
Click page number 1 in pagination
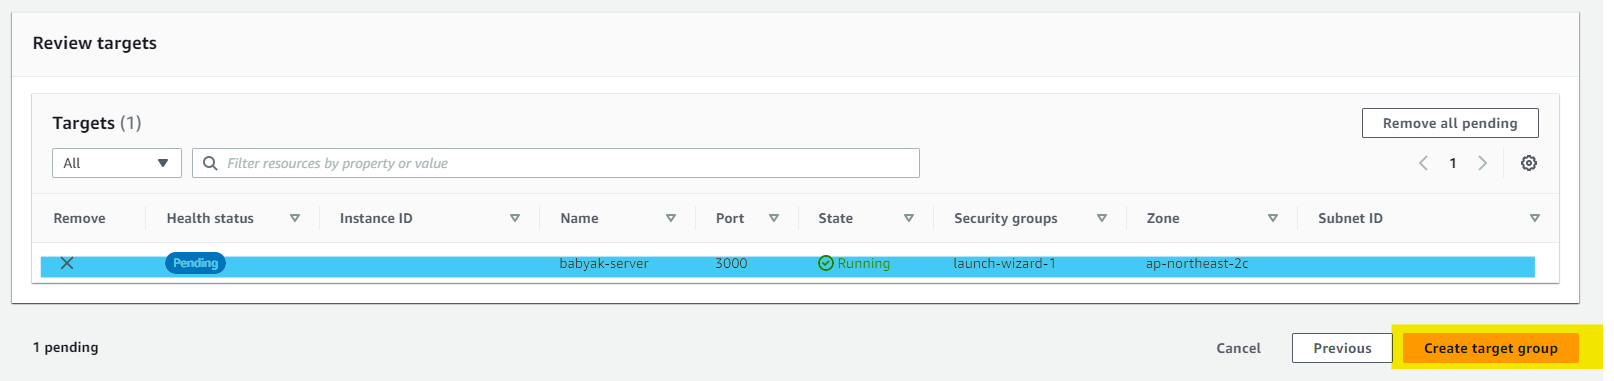pos(1453,163)
